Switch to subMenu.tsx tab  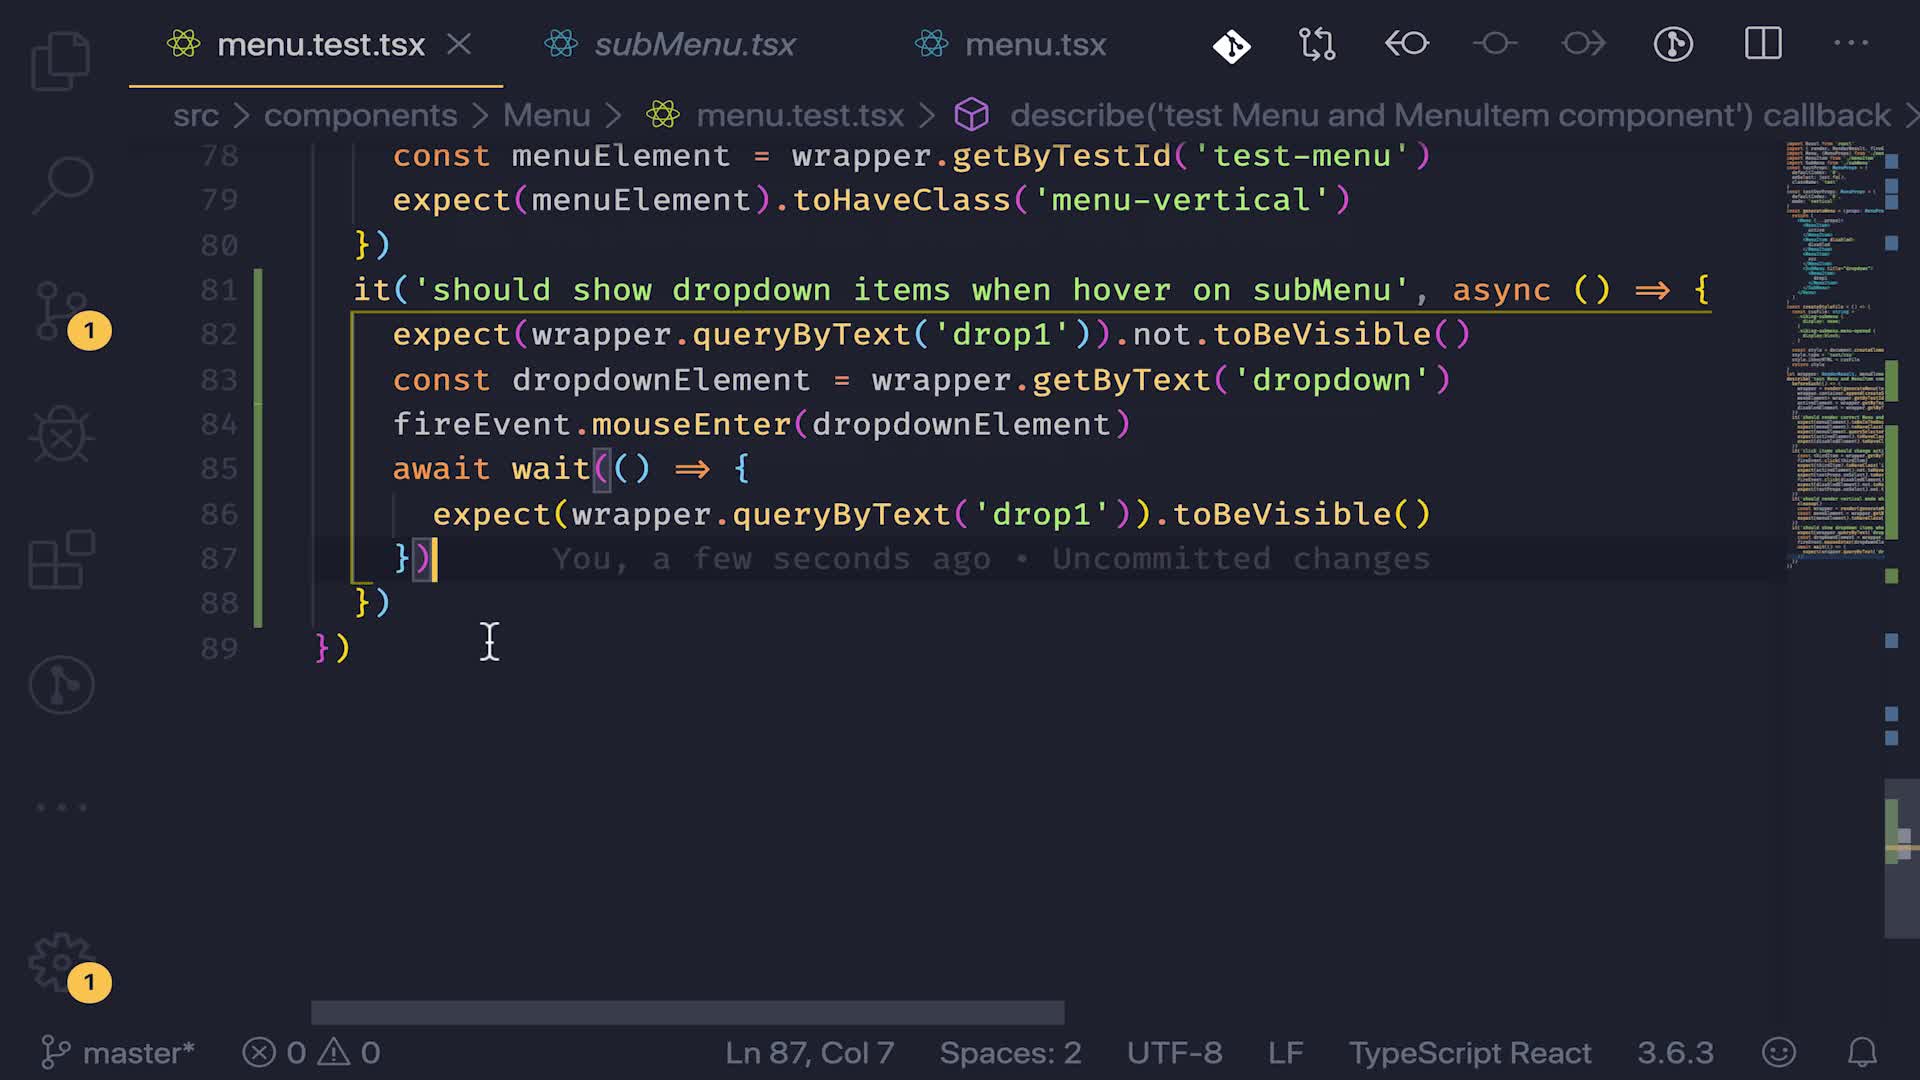694,45
